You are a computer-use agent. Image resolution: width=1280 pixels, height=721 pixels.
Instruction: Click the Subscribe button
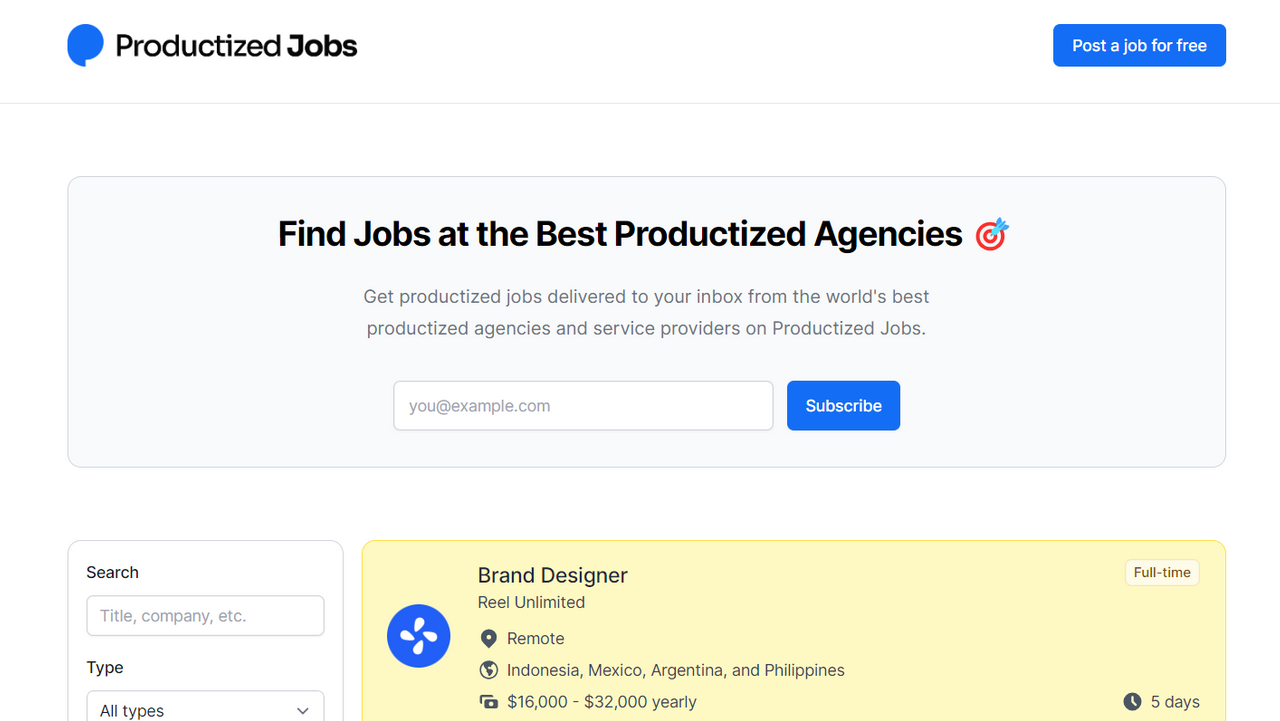pos(843,406)
